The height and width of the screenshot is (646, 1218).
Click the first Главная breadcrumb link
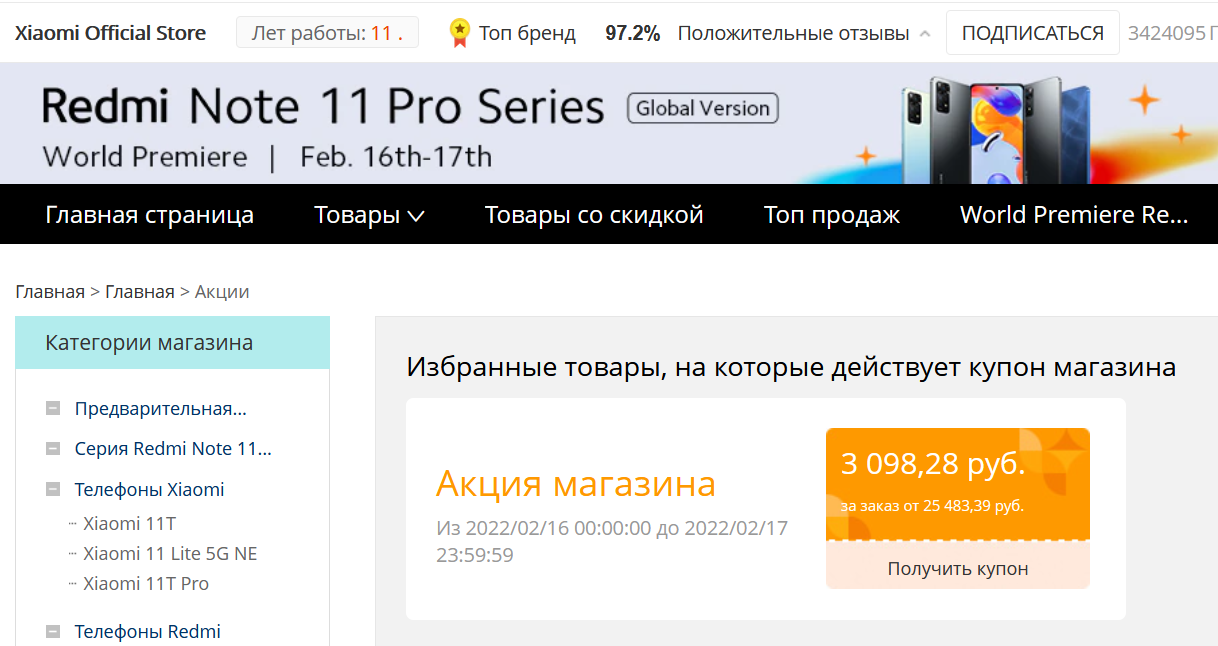pos(50,292)
